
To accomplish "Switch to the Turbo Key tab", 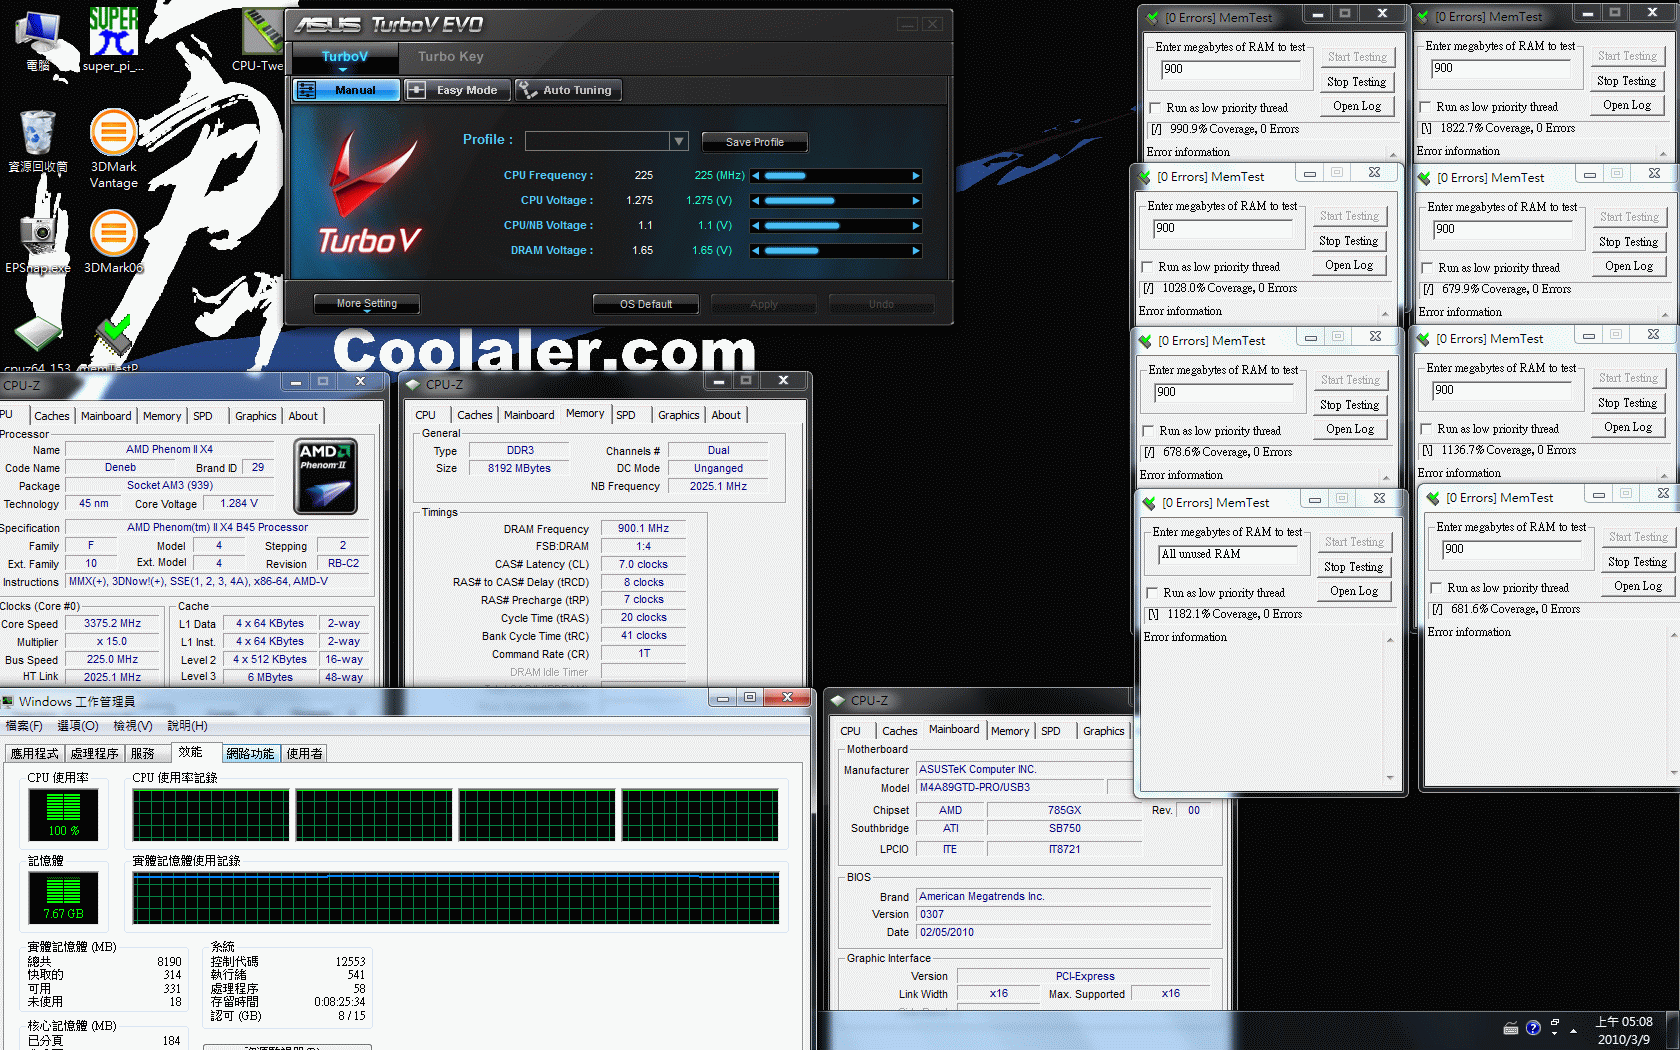I will click(x=450, y=57).
